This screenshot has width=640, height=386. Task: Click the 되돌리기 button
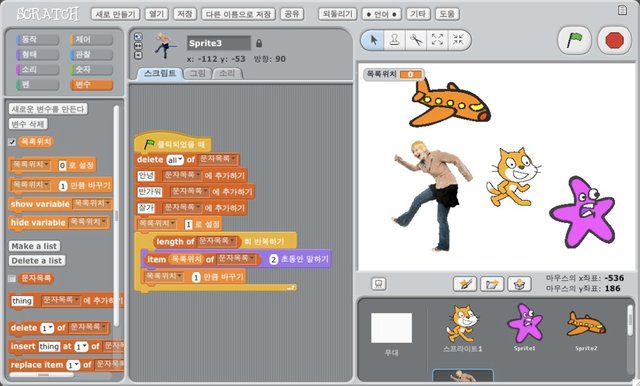point(338,14)
